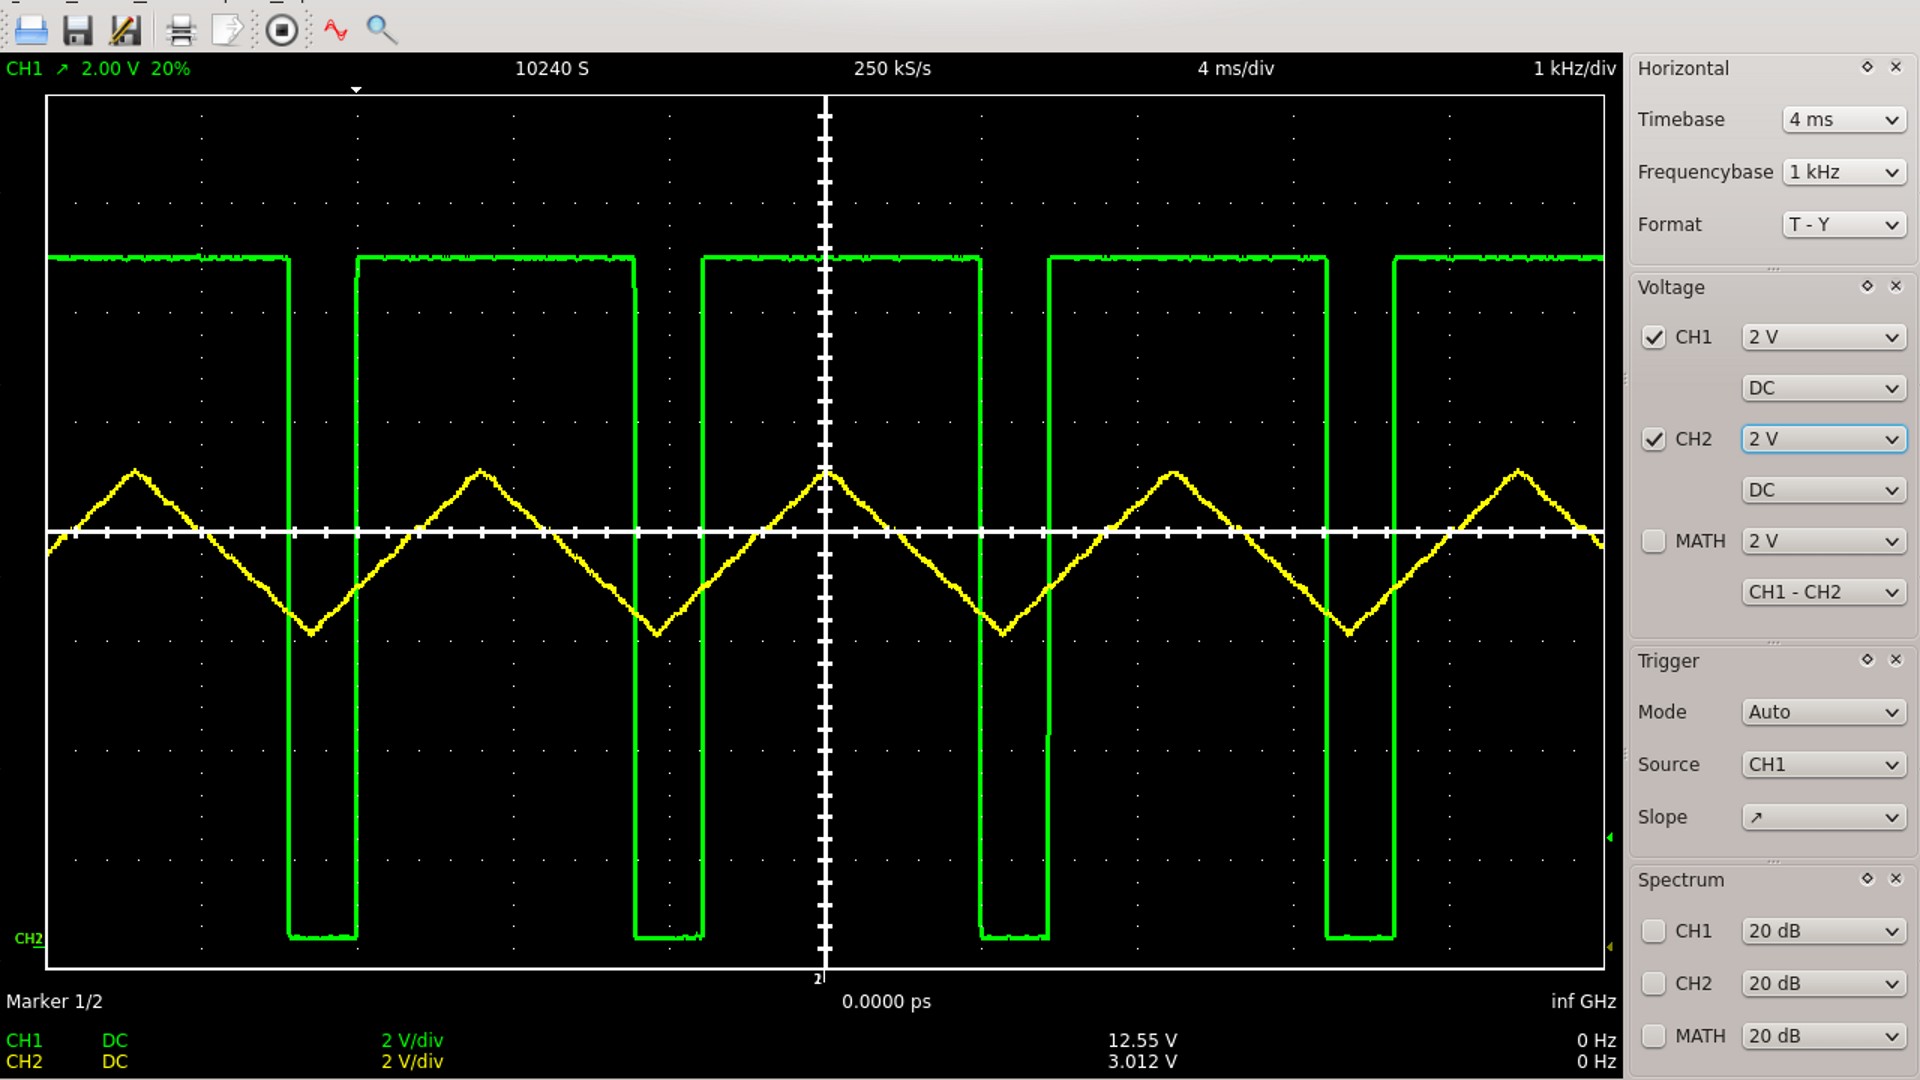Open the CH1 - CH2 math mode dropdown
Viewport: 1920px width, 1080px height.
click(x=1823, y=592)
